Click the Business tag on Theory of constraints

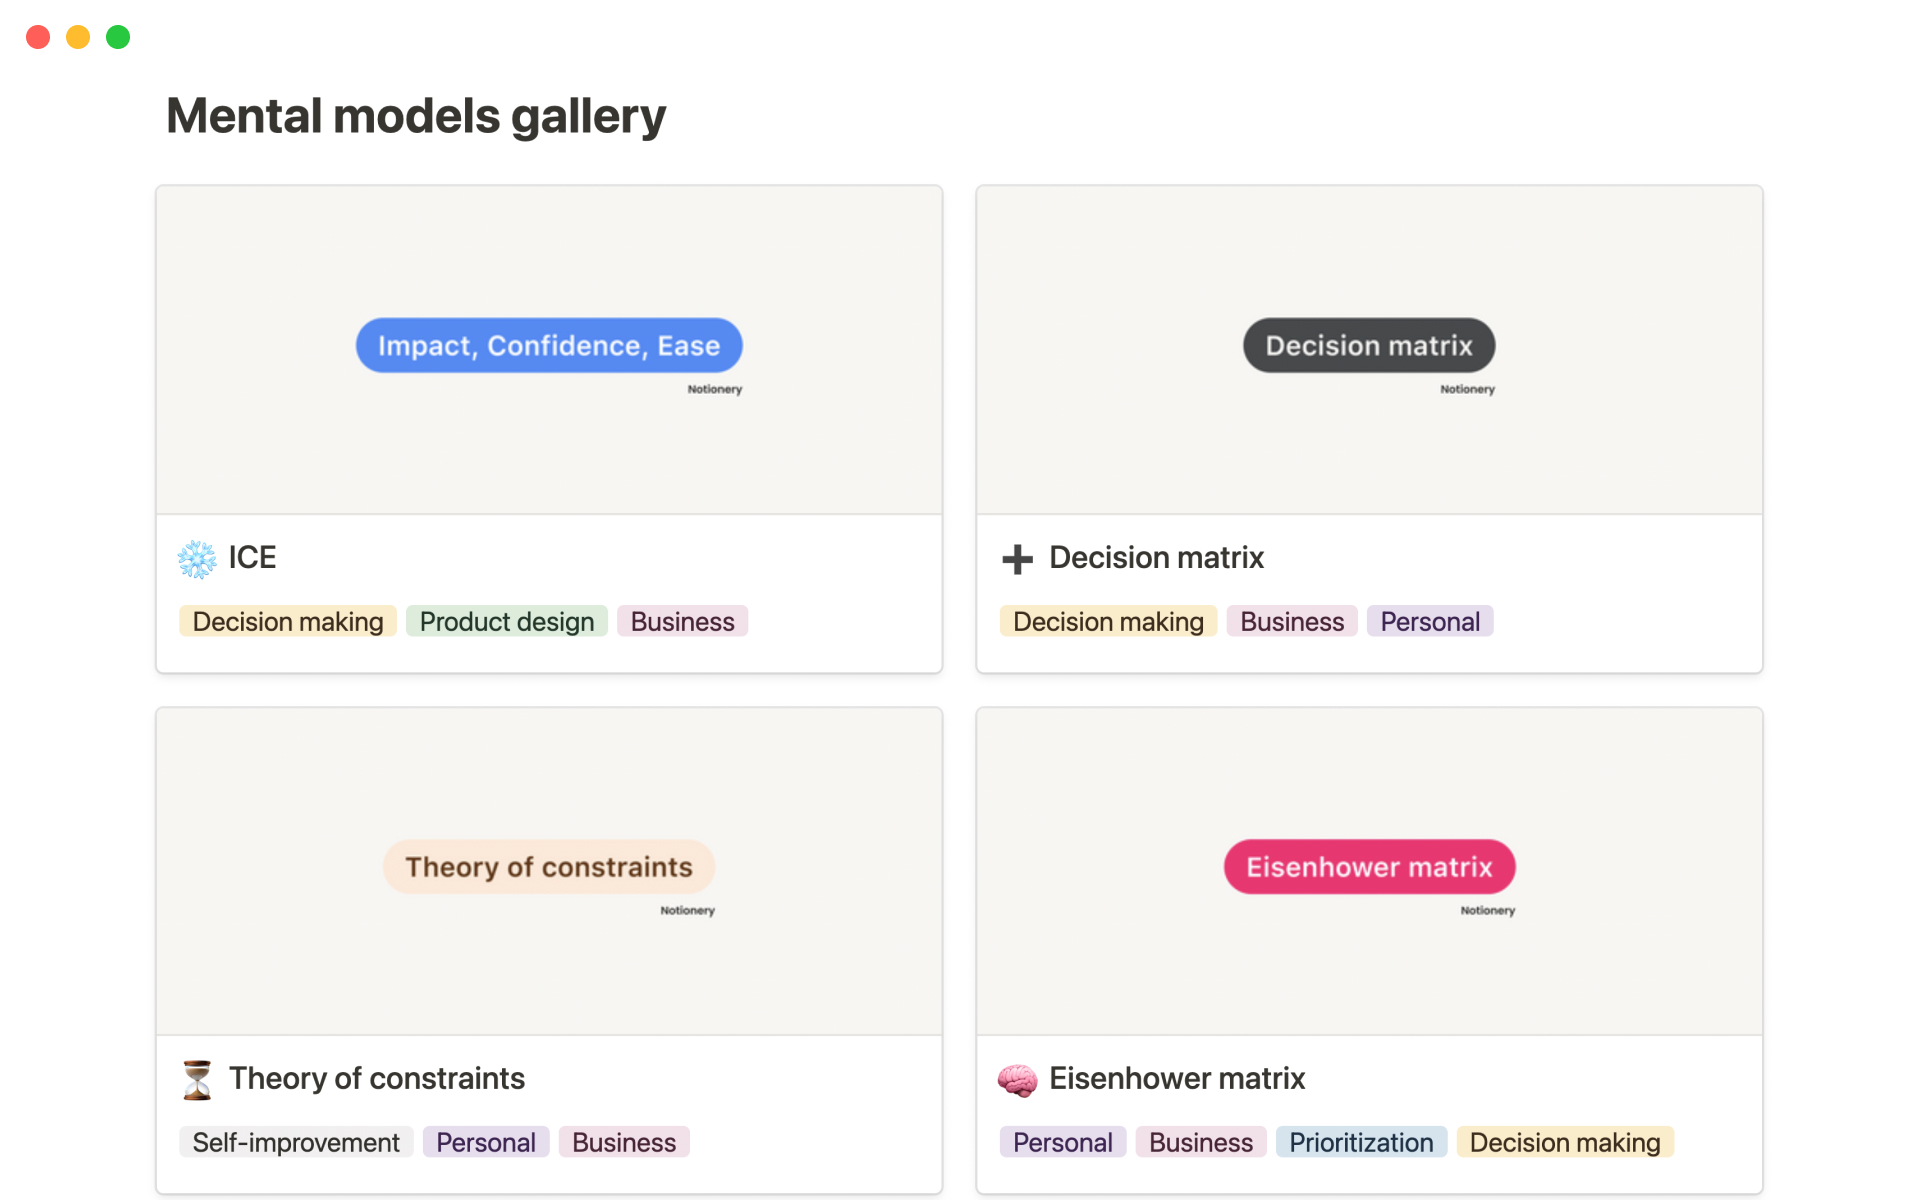tap(624, 1143)
